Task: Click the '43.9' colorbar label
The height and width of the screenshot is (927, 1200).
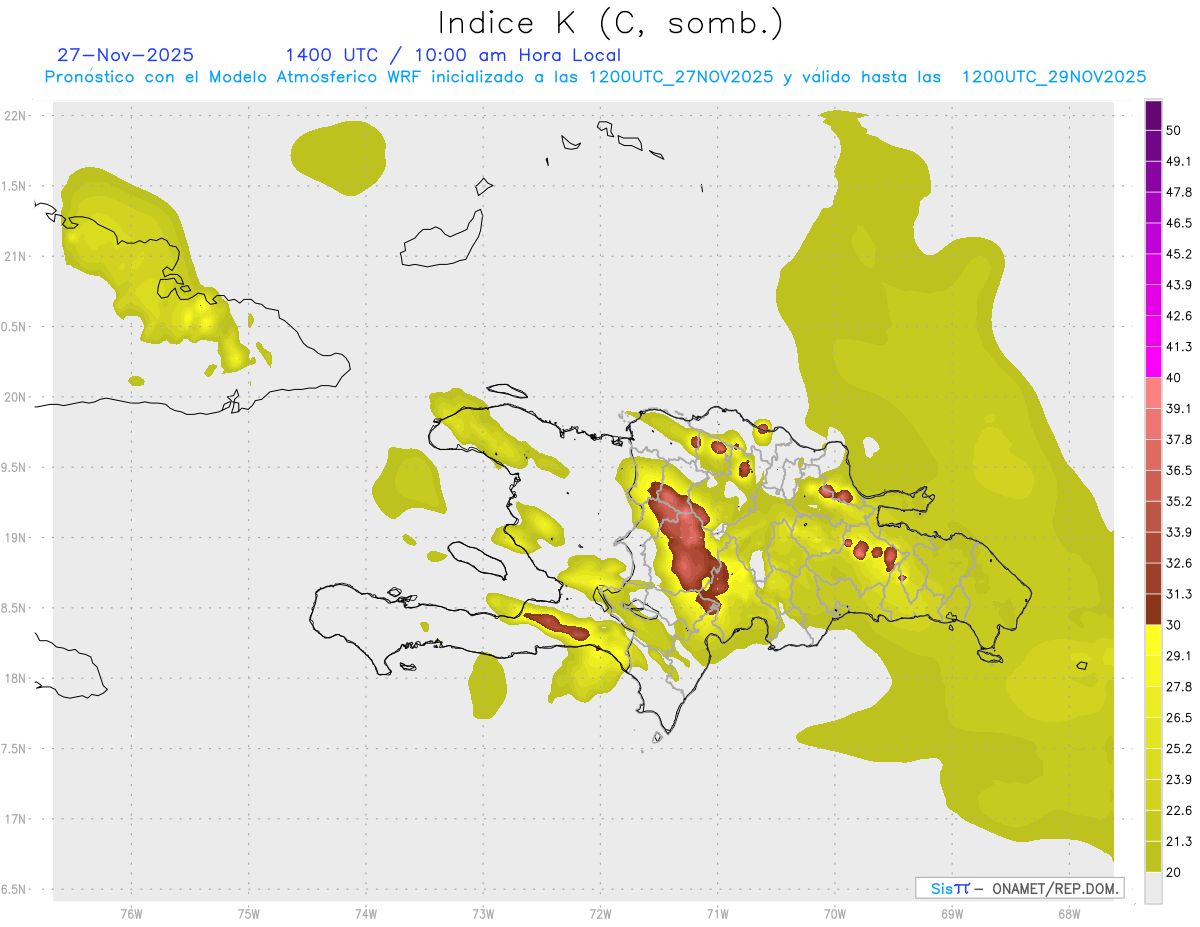Action: 1179,285
